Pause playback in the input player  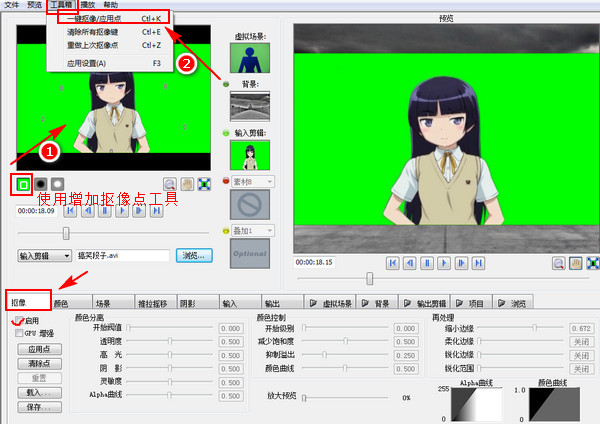pos(105,211)
